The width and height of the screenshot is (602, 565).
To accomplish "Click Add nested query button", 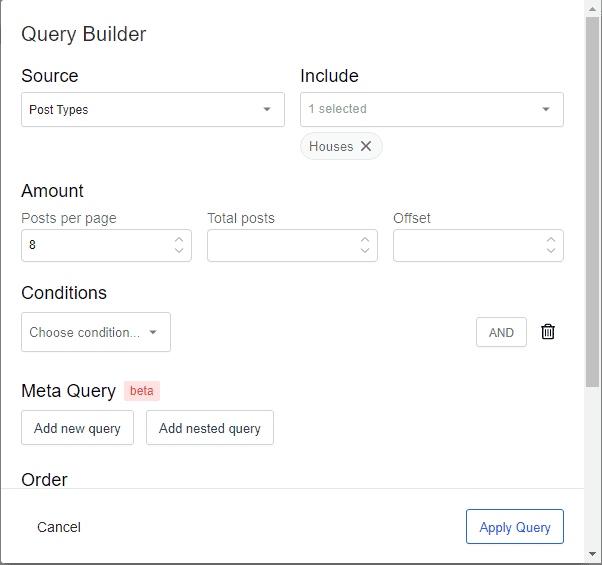I will click(x=209, y=428).
